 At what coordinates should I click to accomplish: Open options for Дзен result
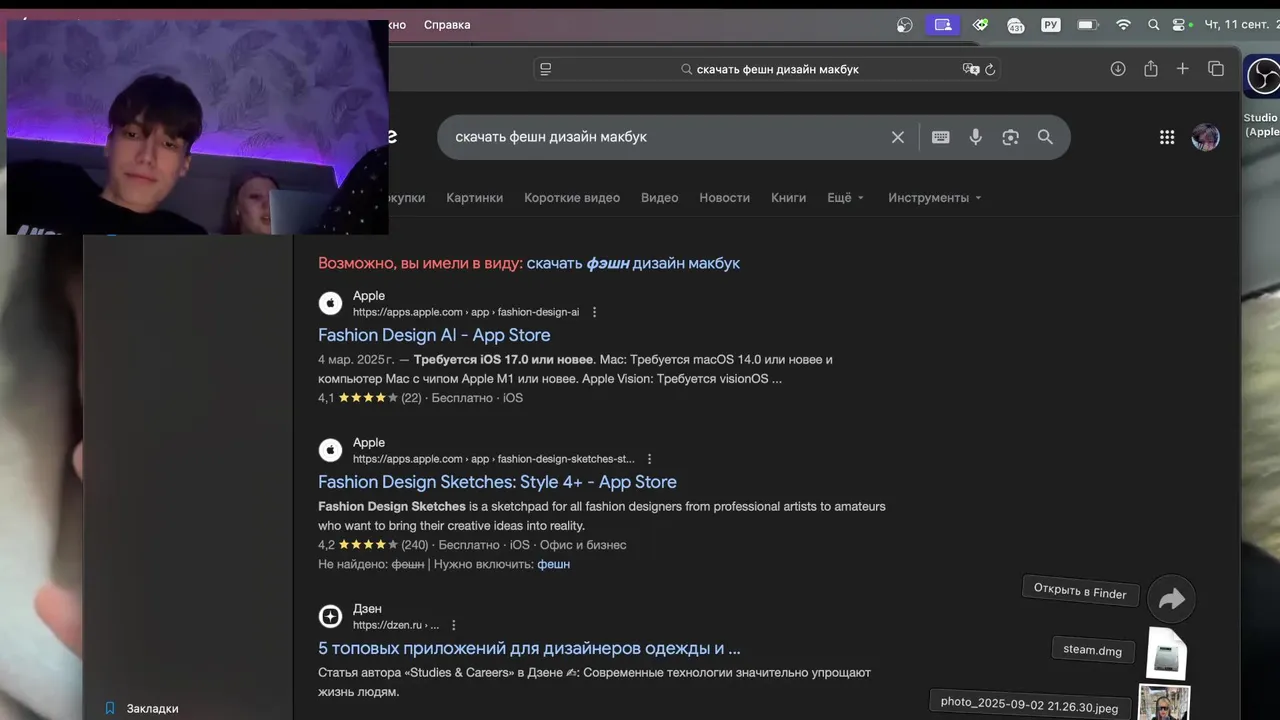[x=454, y=625]
